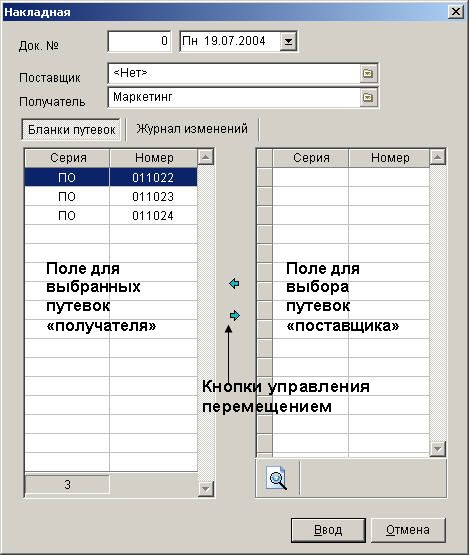
Task: Click Номер column header in right table
Action: [389, 158]
